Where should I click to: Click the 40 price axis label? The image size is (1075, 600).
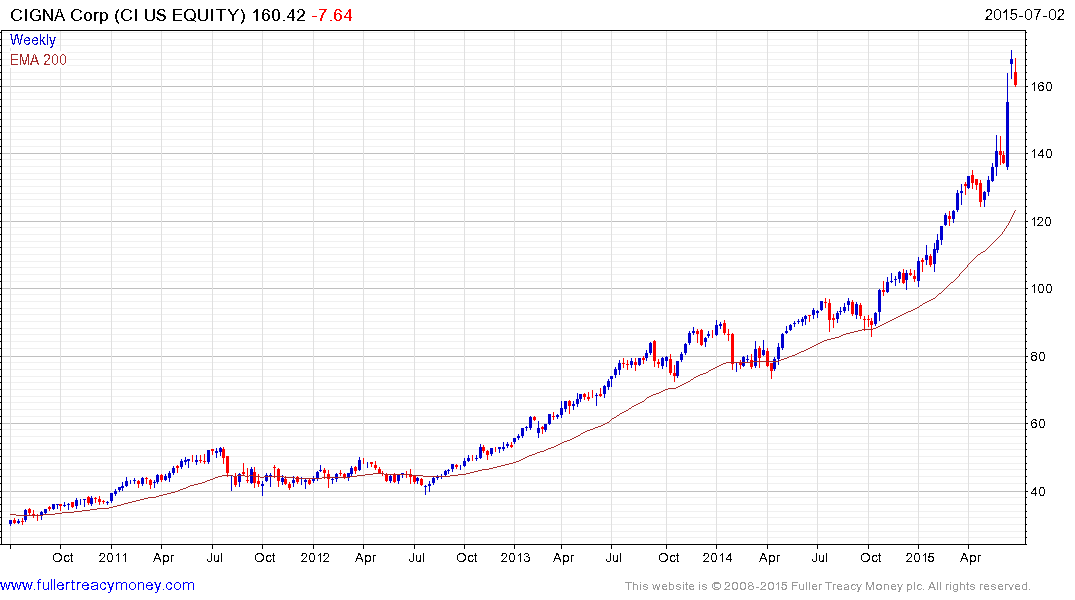(x=1038, y=492)
